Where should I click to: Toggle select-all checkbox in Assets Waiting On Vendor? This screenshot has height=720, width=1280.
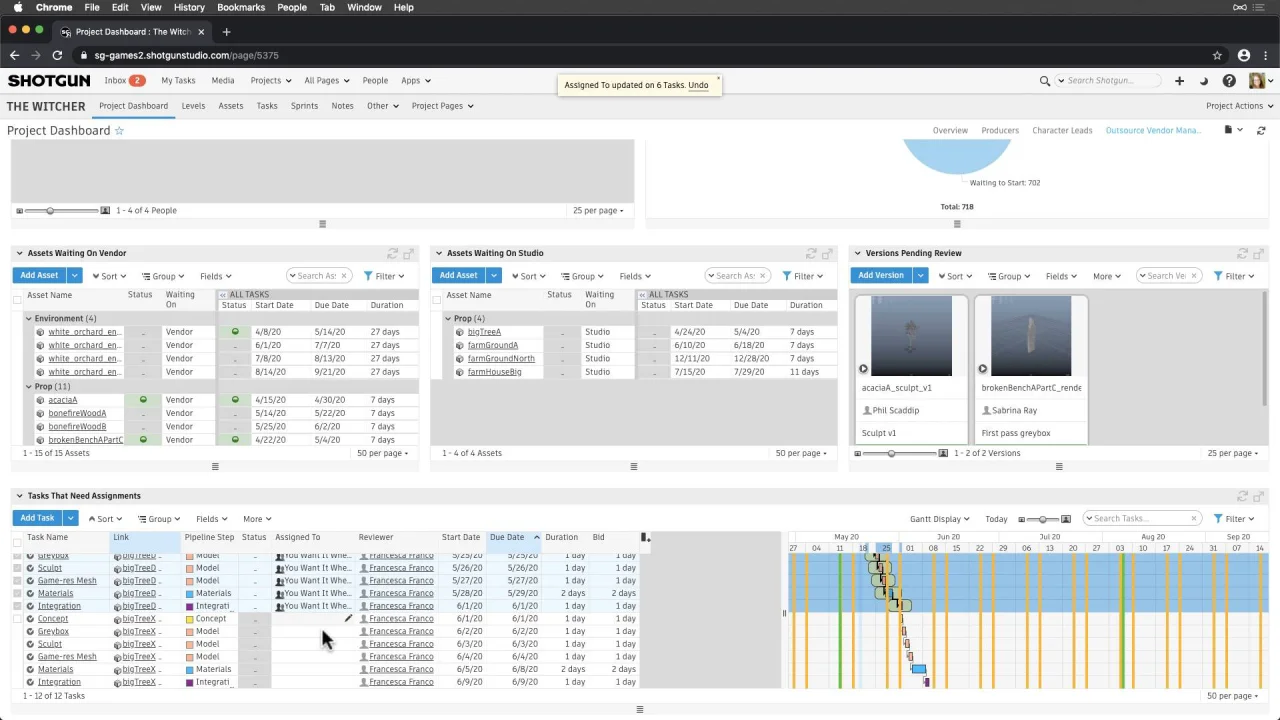[17, 300]
